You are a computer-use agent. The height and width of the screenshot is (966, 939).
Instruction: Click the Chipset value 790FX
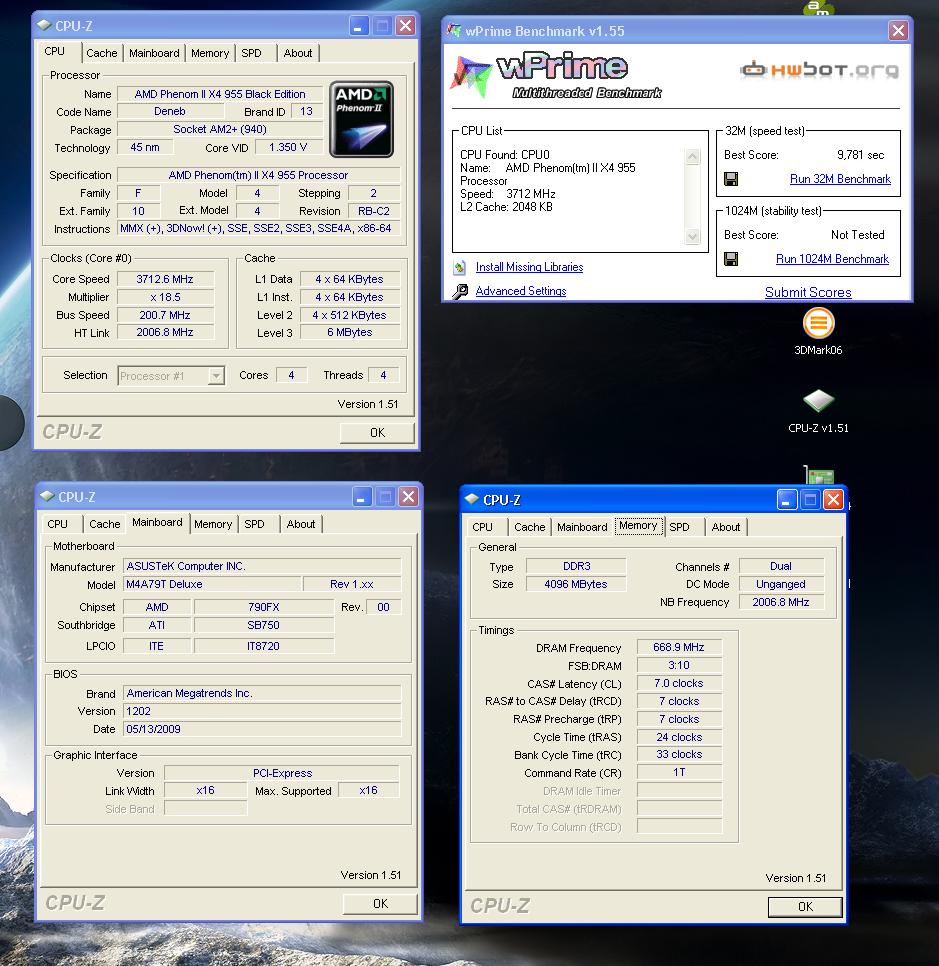pyautogui.click(x=264, y=607)
